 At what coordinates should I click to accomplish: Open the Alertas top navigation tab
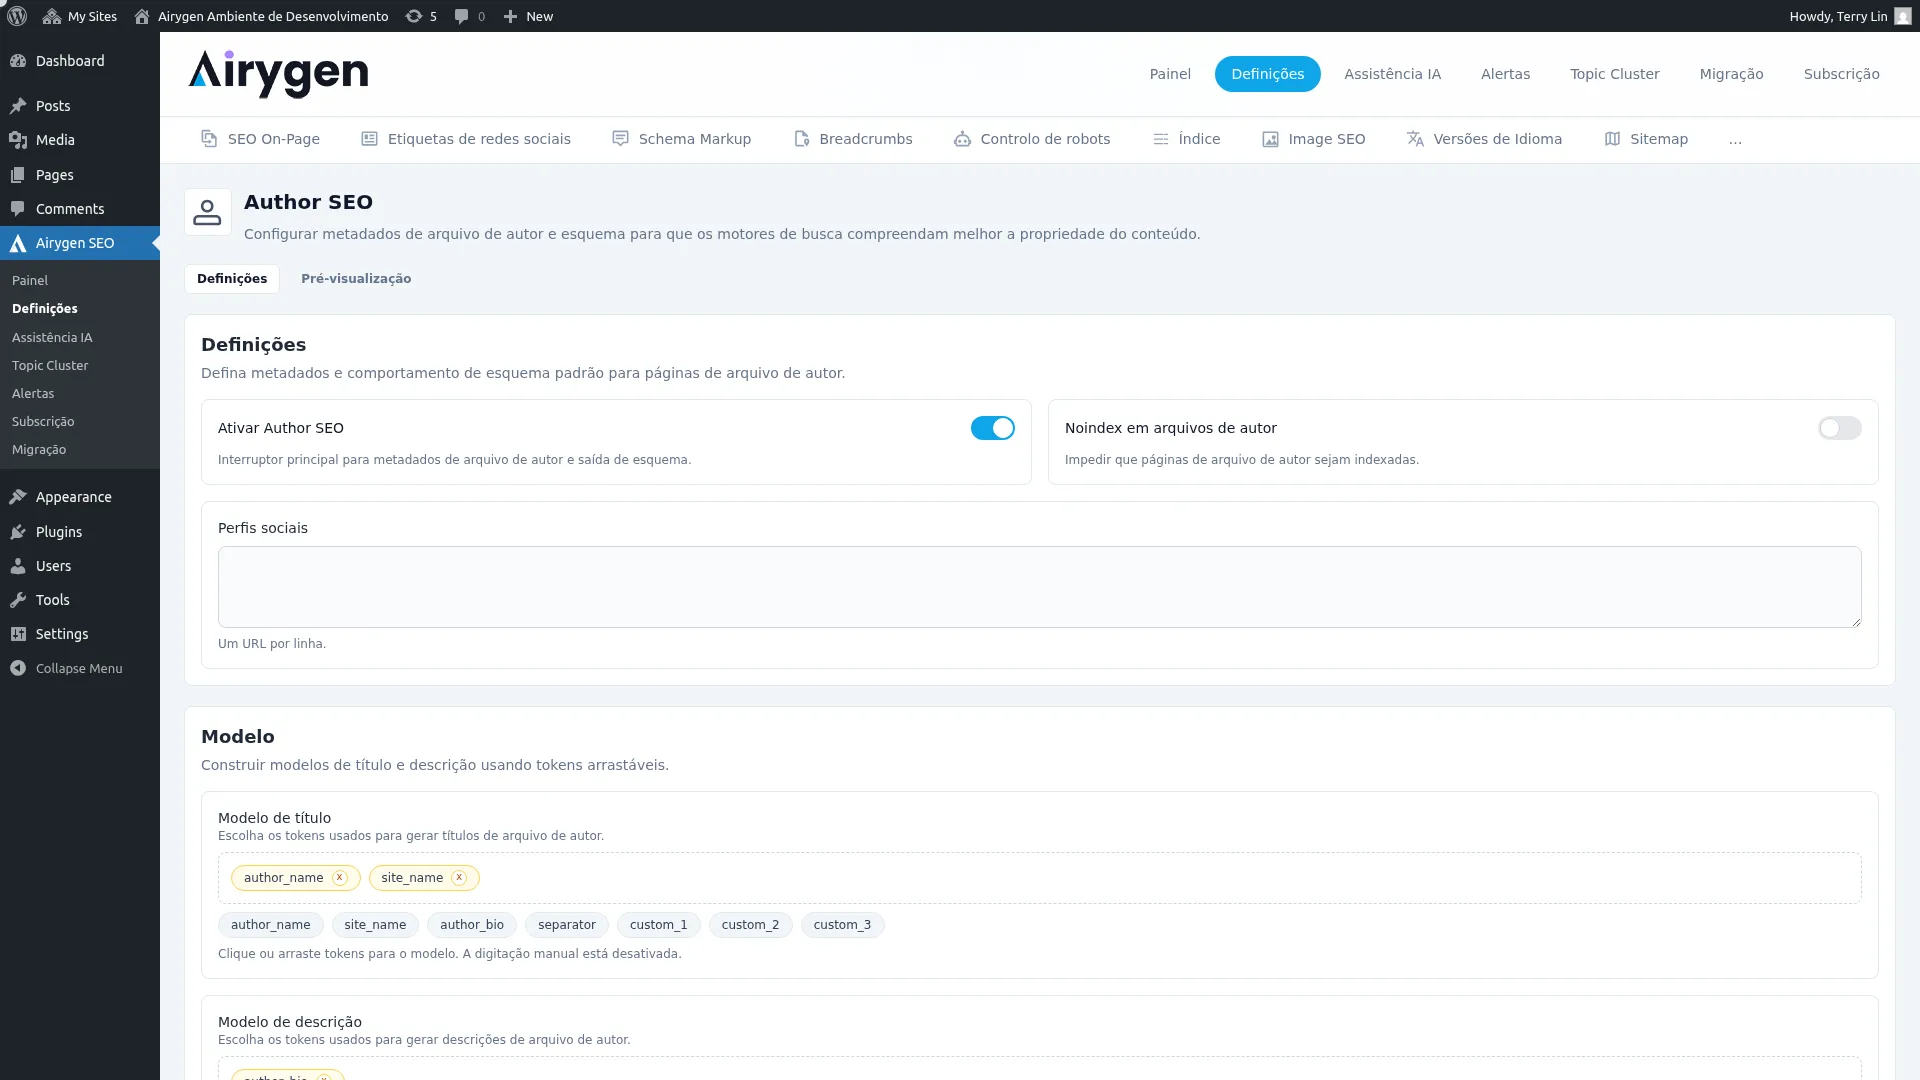pos(1505,74)
